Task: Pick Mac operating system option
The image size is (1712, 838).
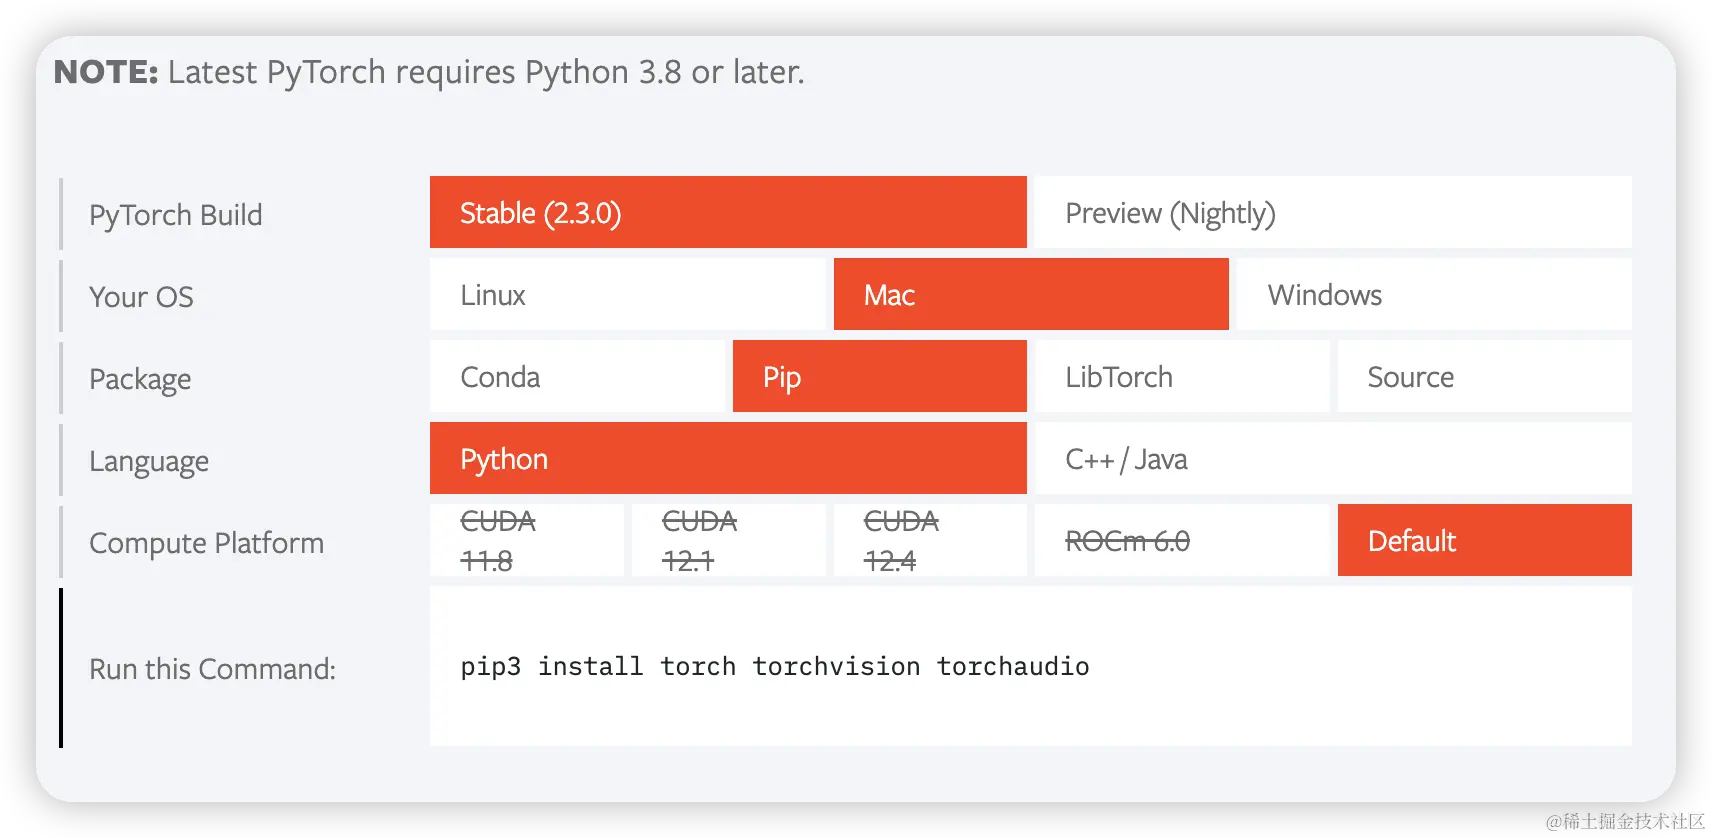Action: 1031,294
